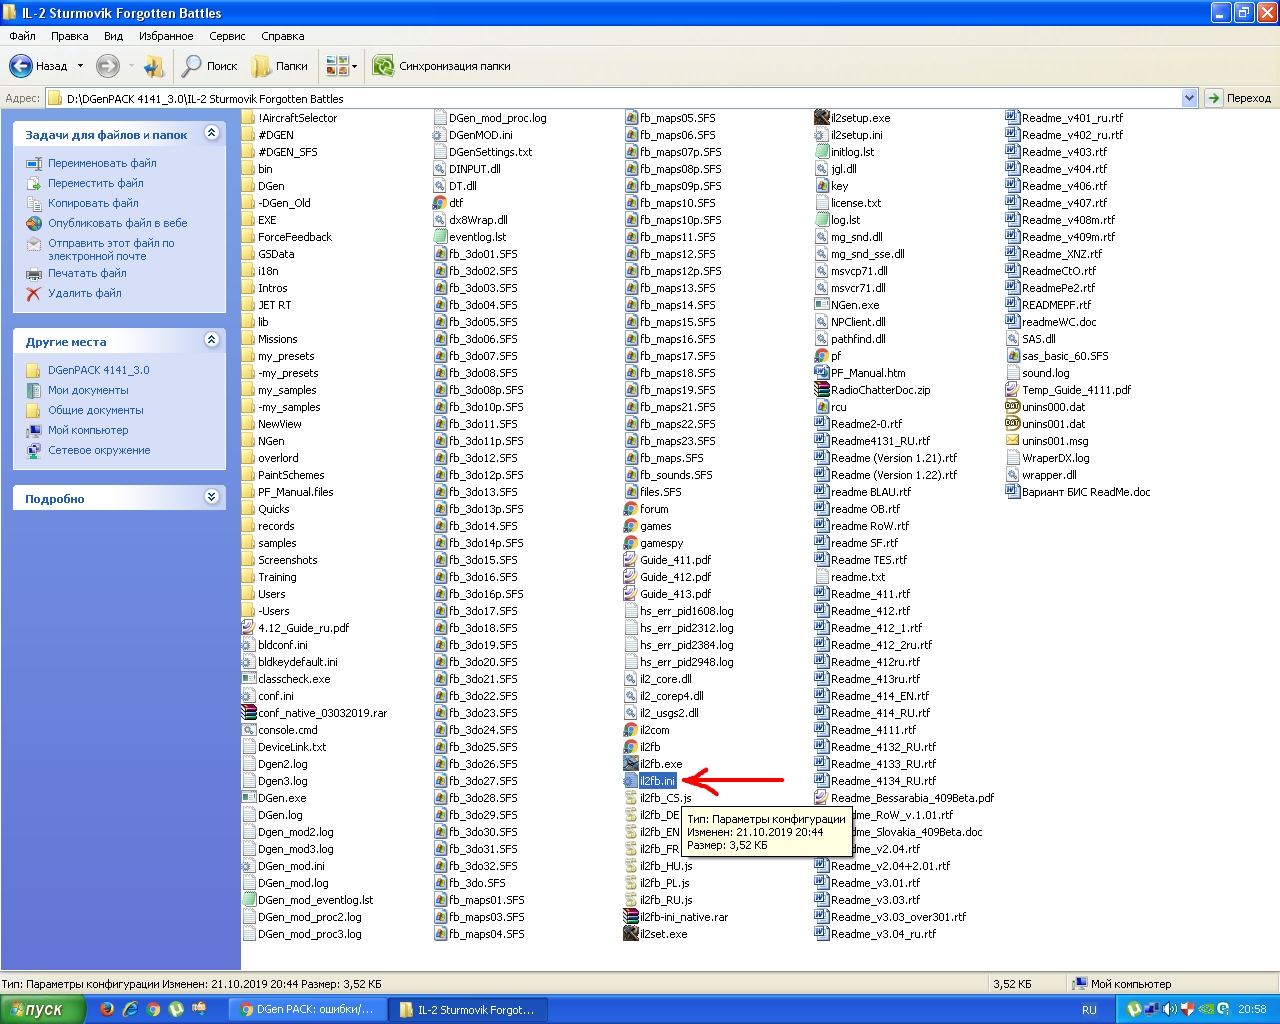Open the Справка menu

coord(283,36)
